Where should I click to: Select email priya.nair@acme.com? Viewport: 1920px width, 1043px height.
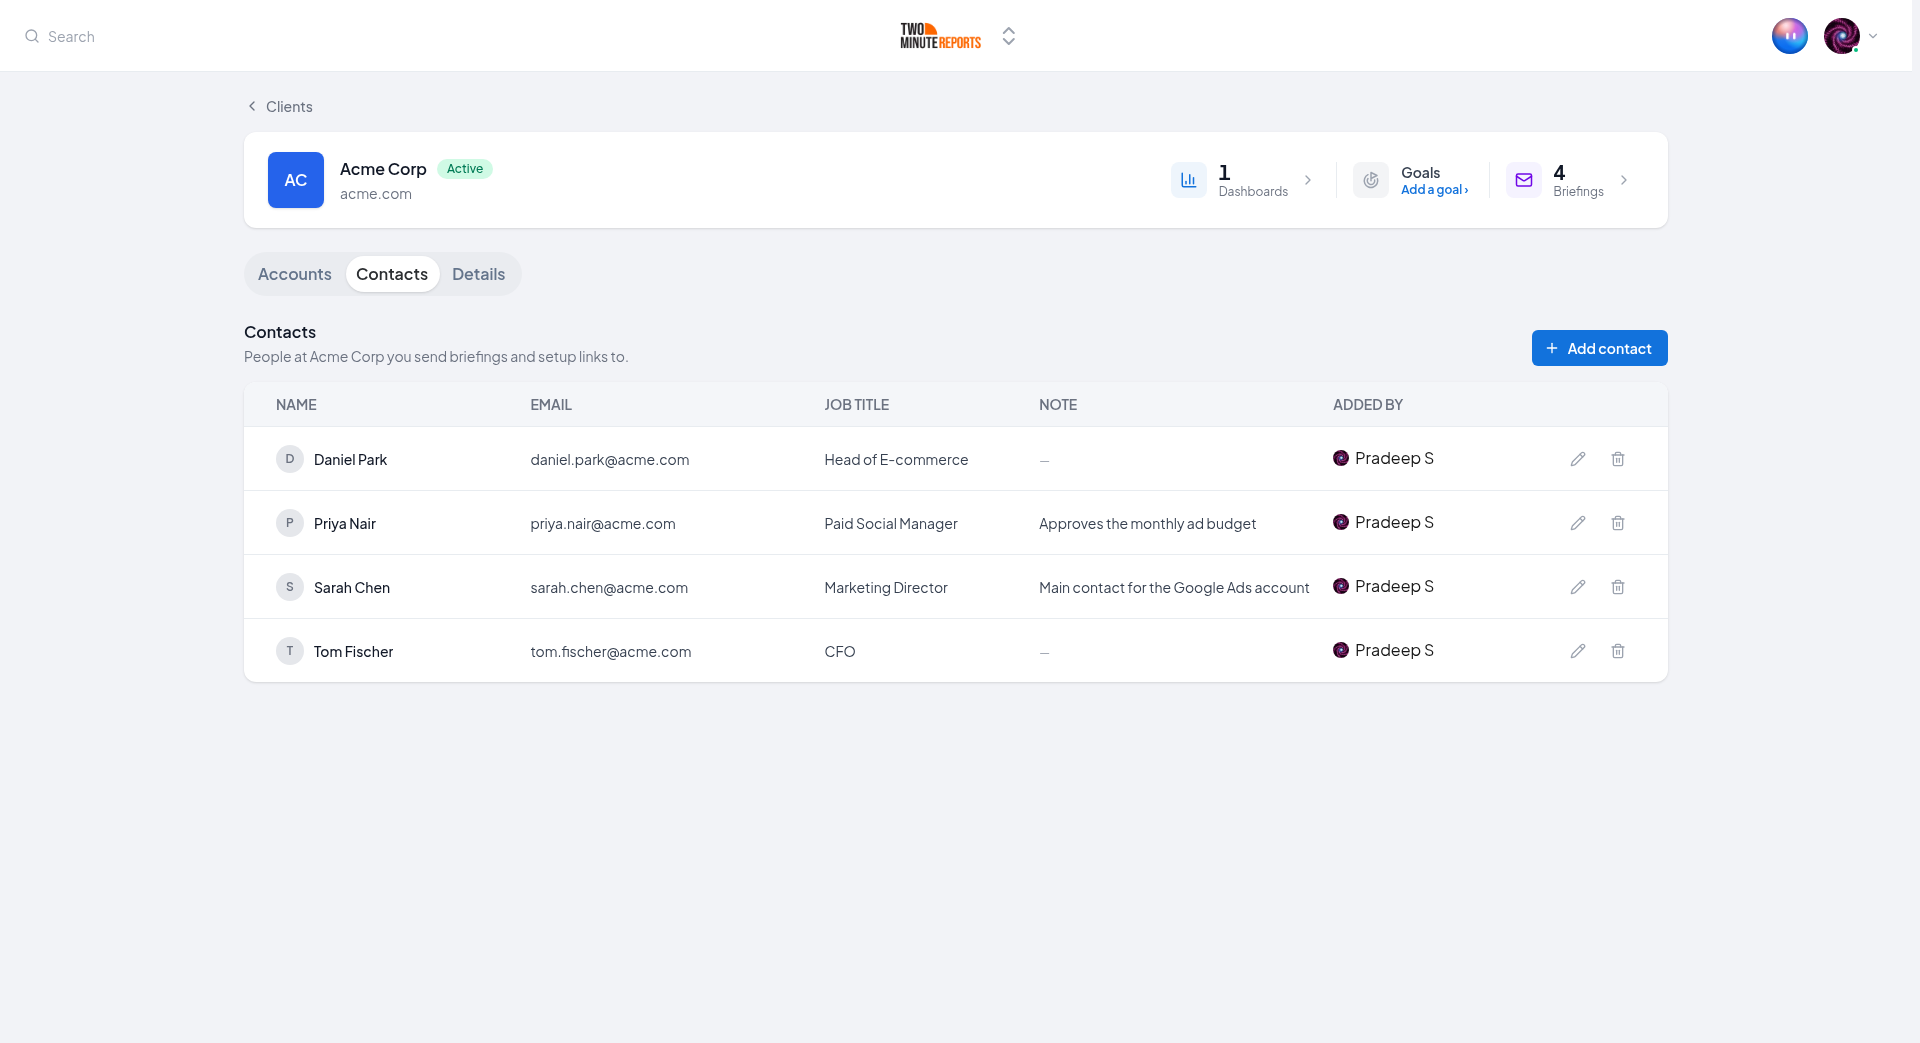pos(603,524)
